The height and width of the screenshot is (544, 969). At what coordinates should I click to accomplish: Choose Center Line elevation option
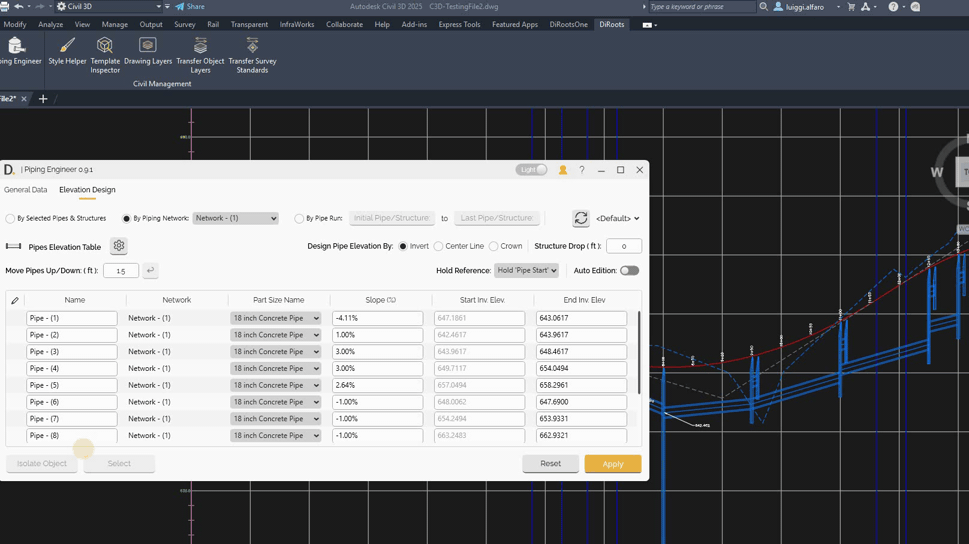439,246
